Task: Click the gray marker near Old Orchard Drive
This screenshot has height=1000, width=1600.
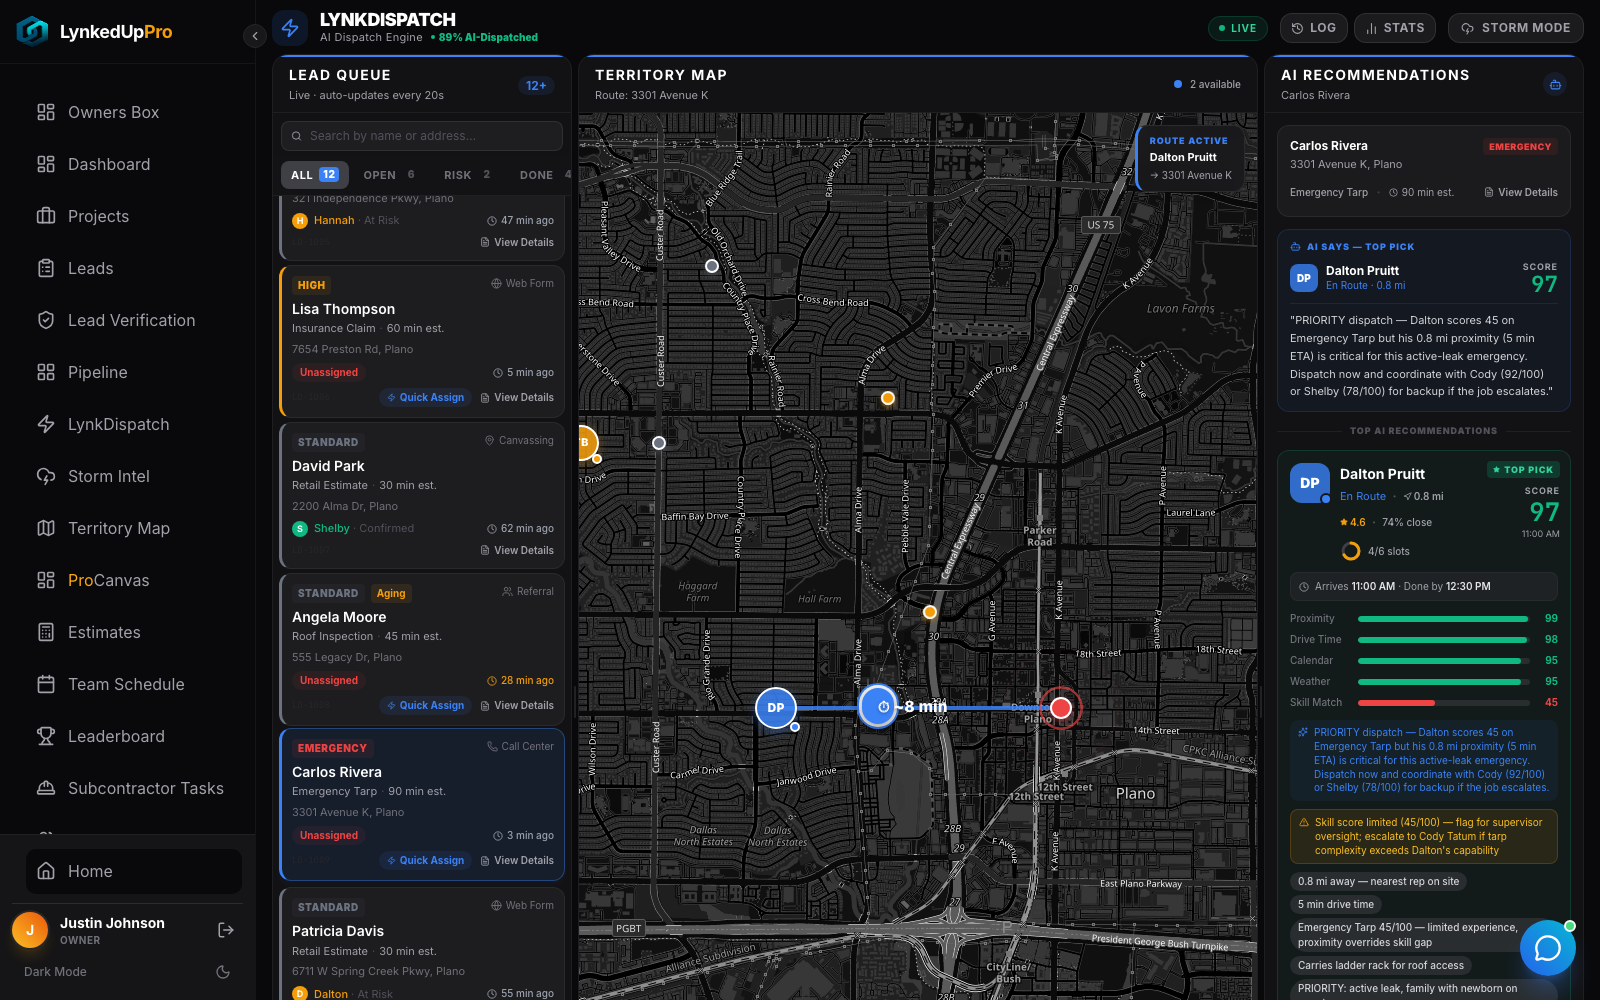Action: tap(712, 266)
